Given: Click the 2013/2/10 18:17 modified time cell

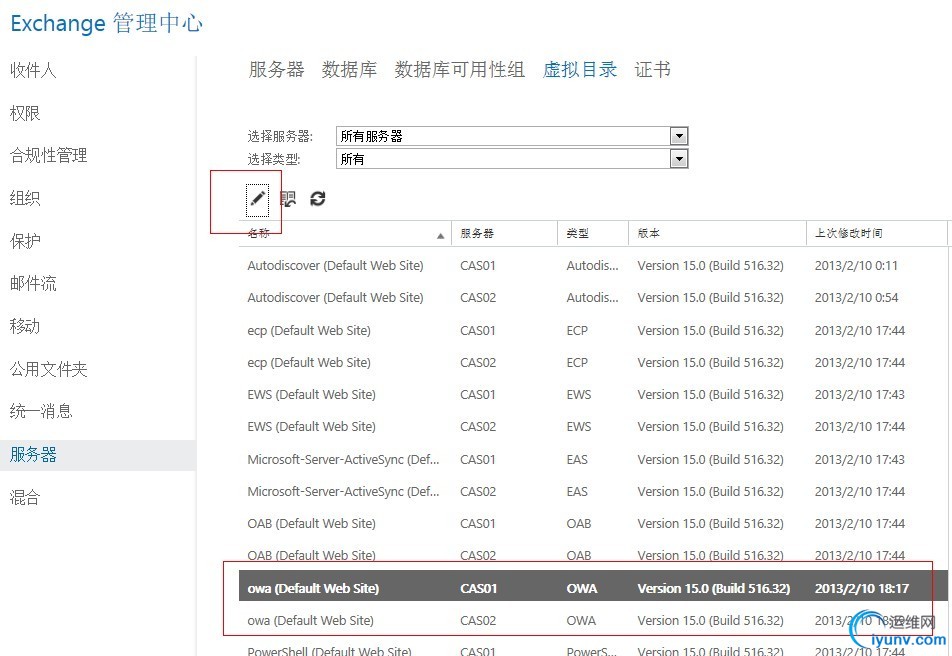Looking at the screenshot, I should (862, 589).
